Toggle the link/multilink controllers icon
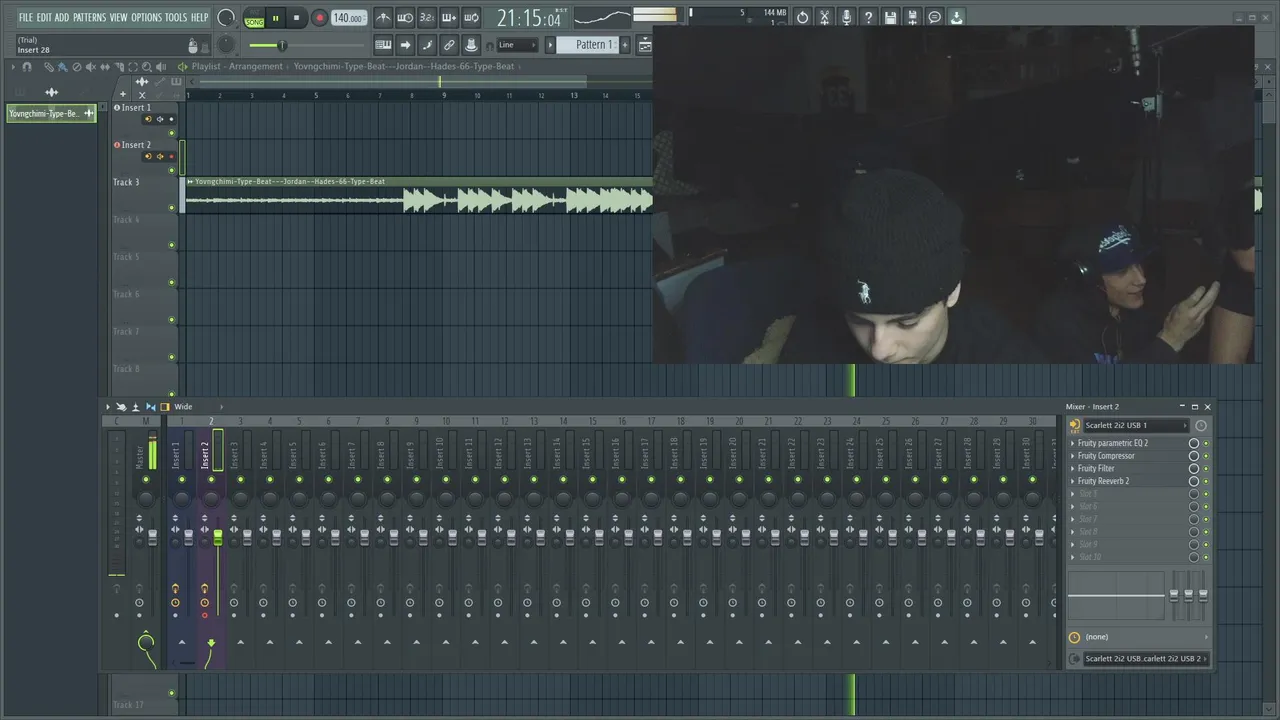The width and height of the screenshot is (1280, 720). 449,45
